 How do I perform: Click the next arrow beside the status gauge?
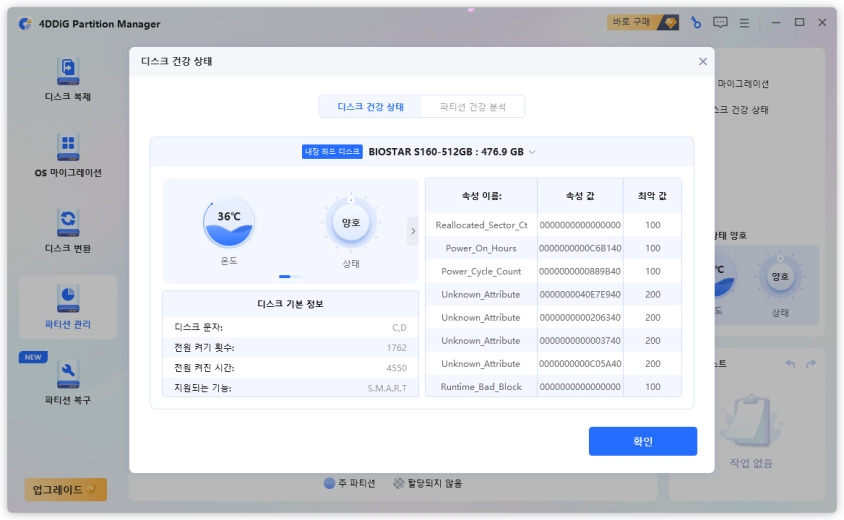(413, 231)
